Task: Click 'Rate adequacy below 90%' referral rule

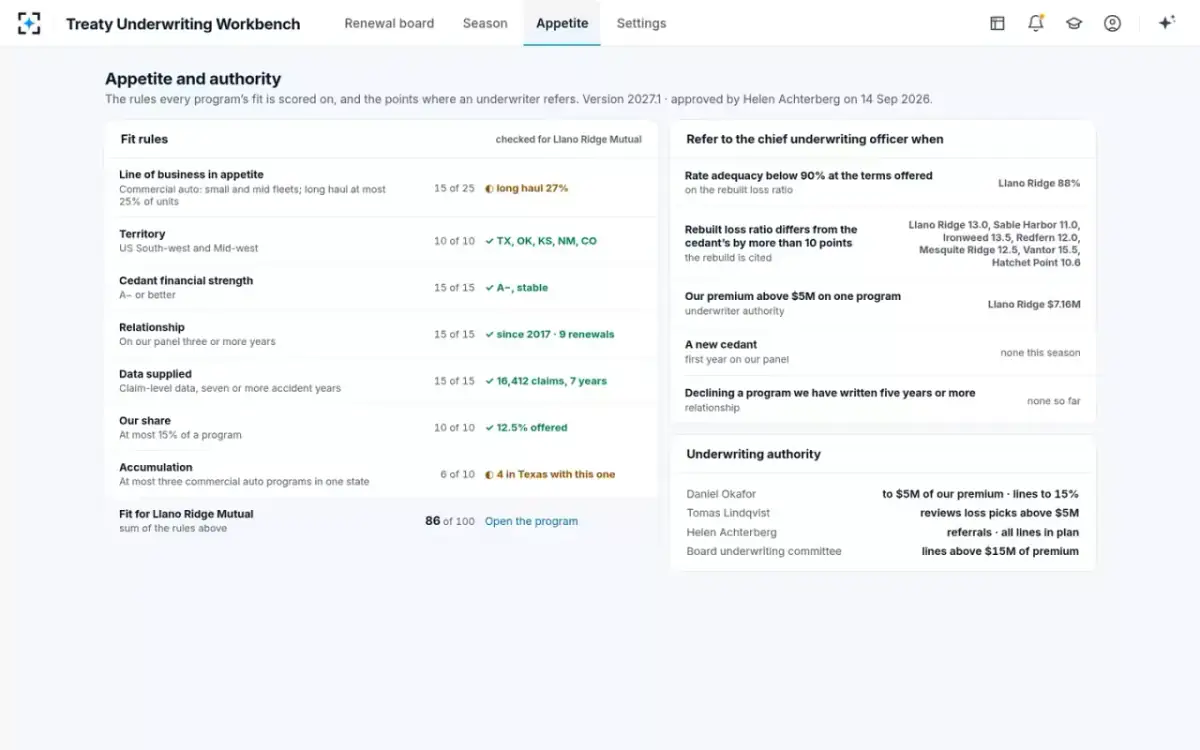Action: click(x=809, y=176)
